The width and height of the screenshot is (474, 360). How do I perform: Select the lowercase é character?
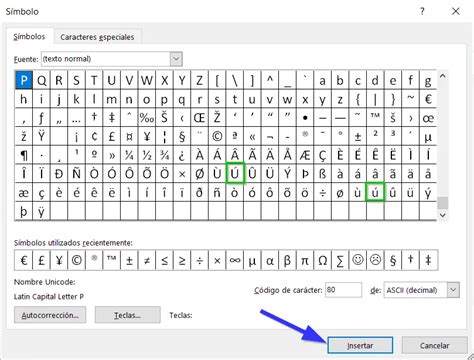(x=76, y=192)
